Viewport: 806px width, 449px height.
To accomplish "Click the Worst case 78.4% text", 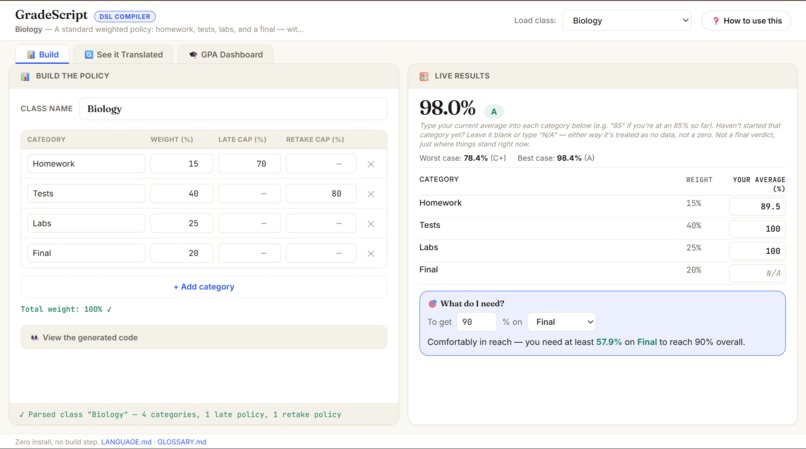I will coord(463,158).
